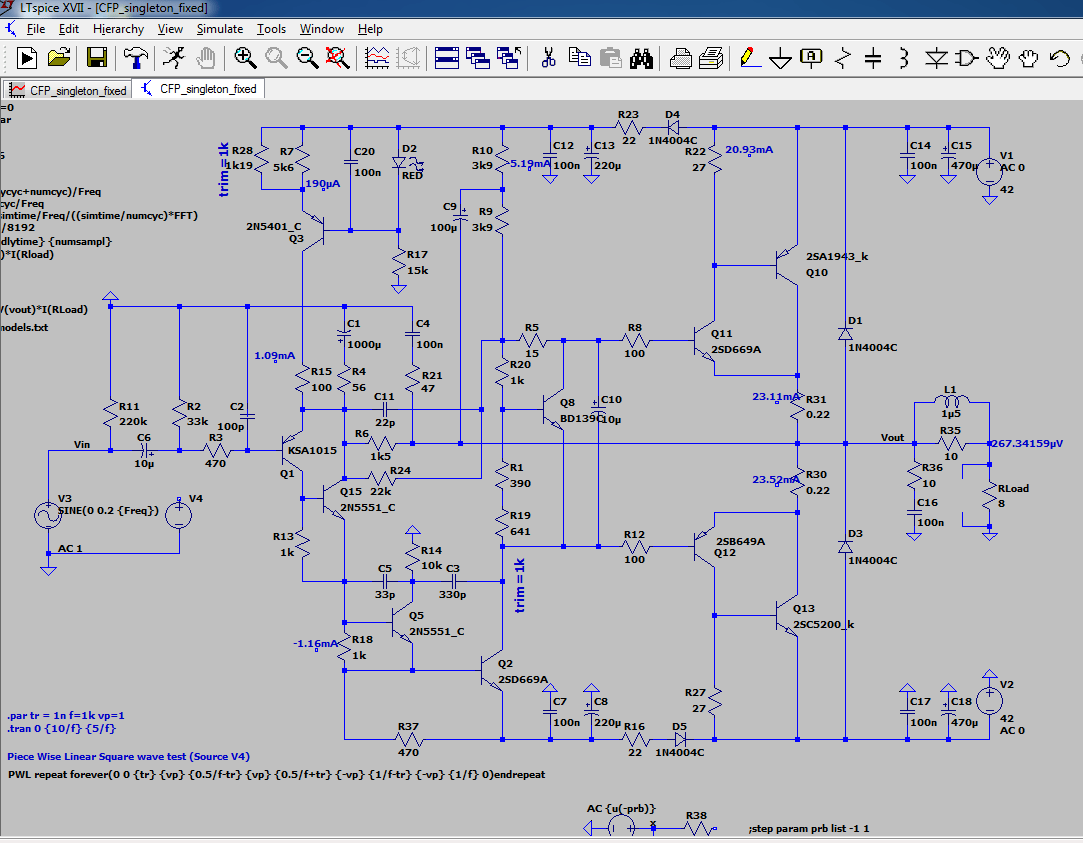Open the Help menu
Viewport: 1083px width, 843px height.
click(370, 29)
